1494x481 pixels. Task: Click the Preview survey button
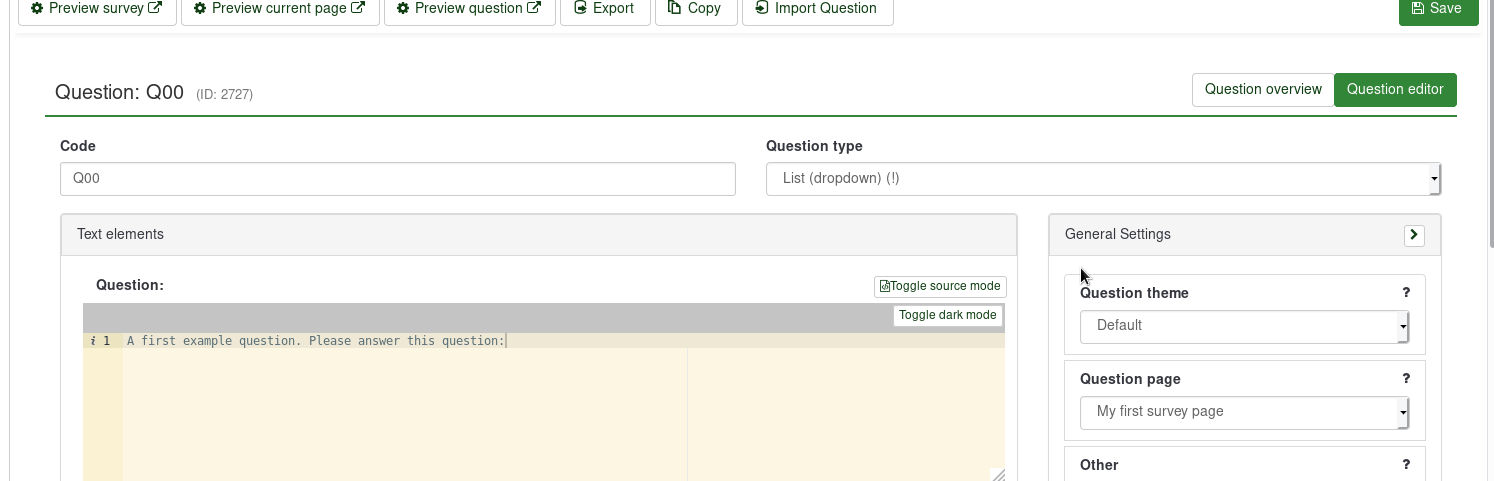pyautogui.click(x=97, y=9)
